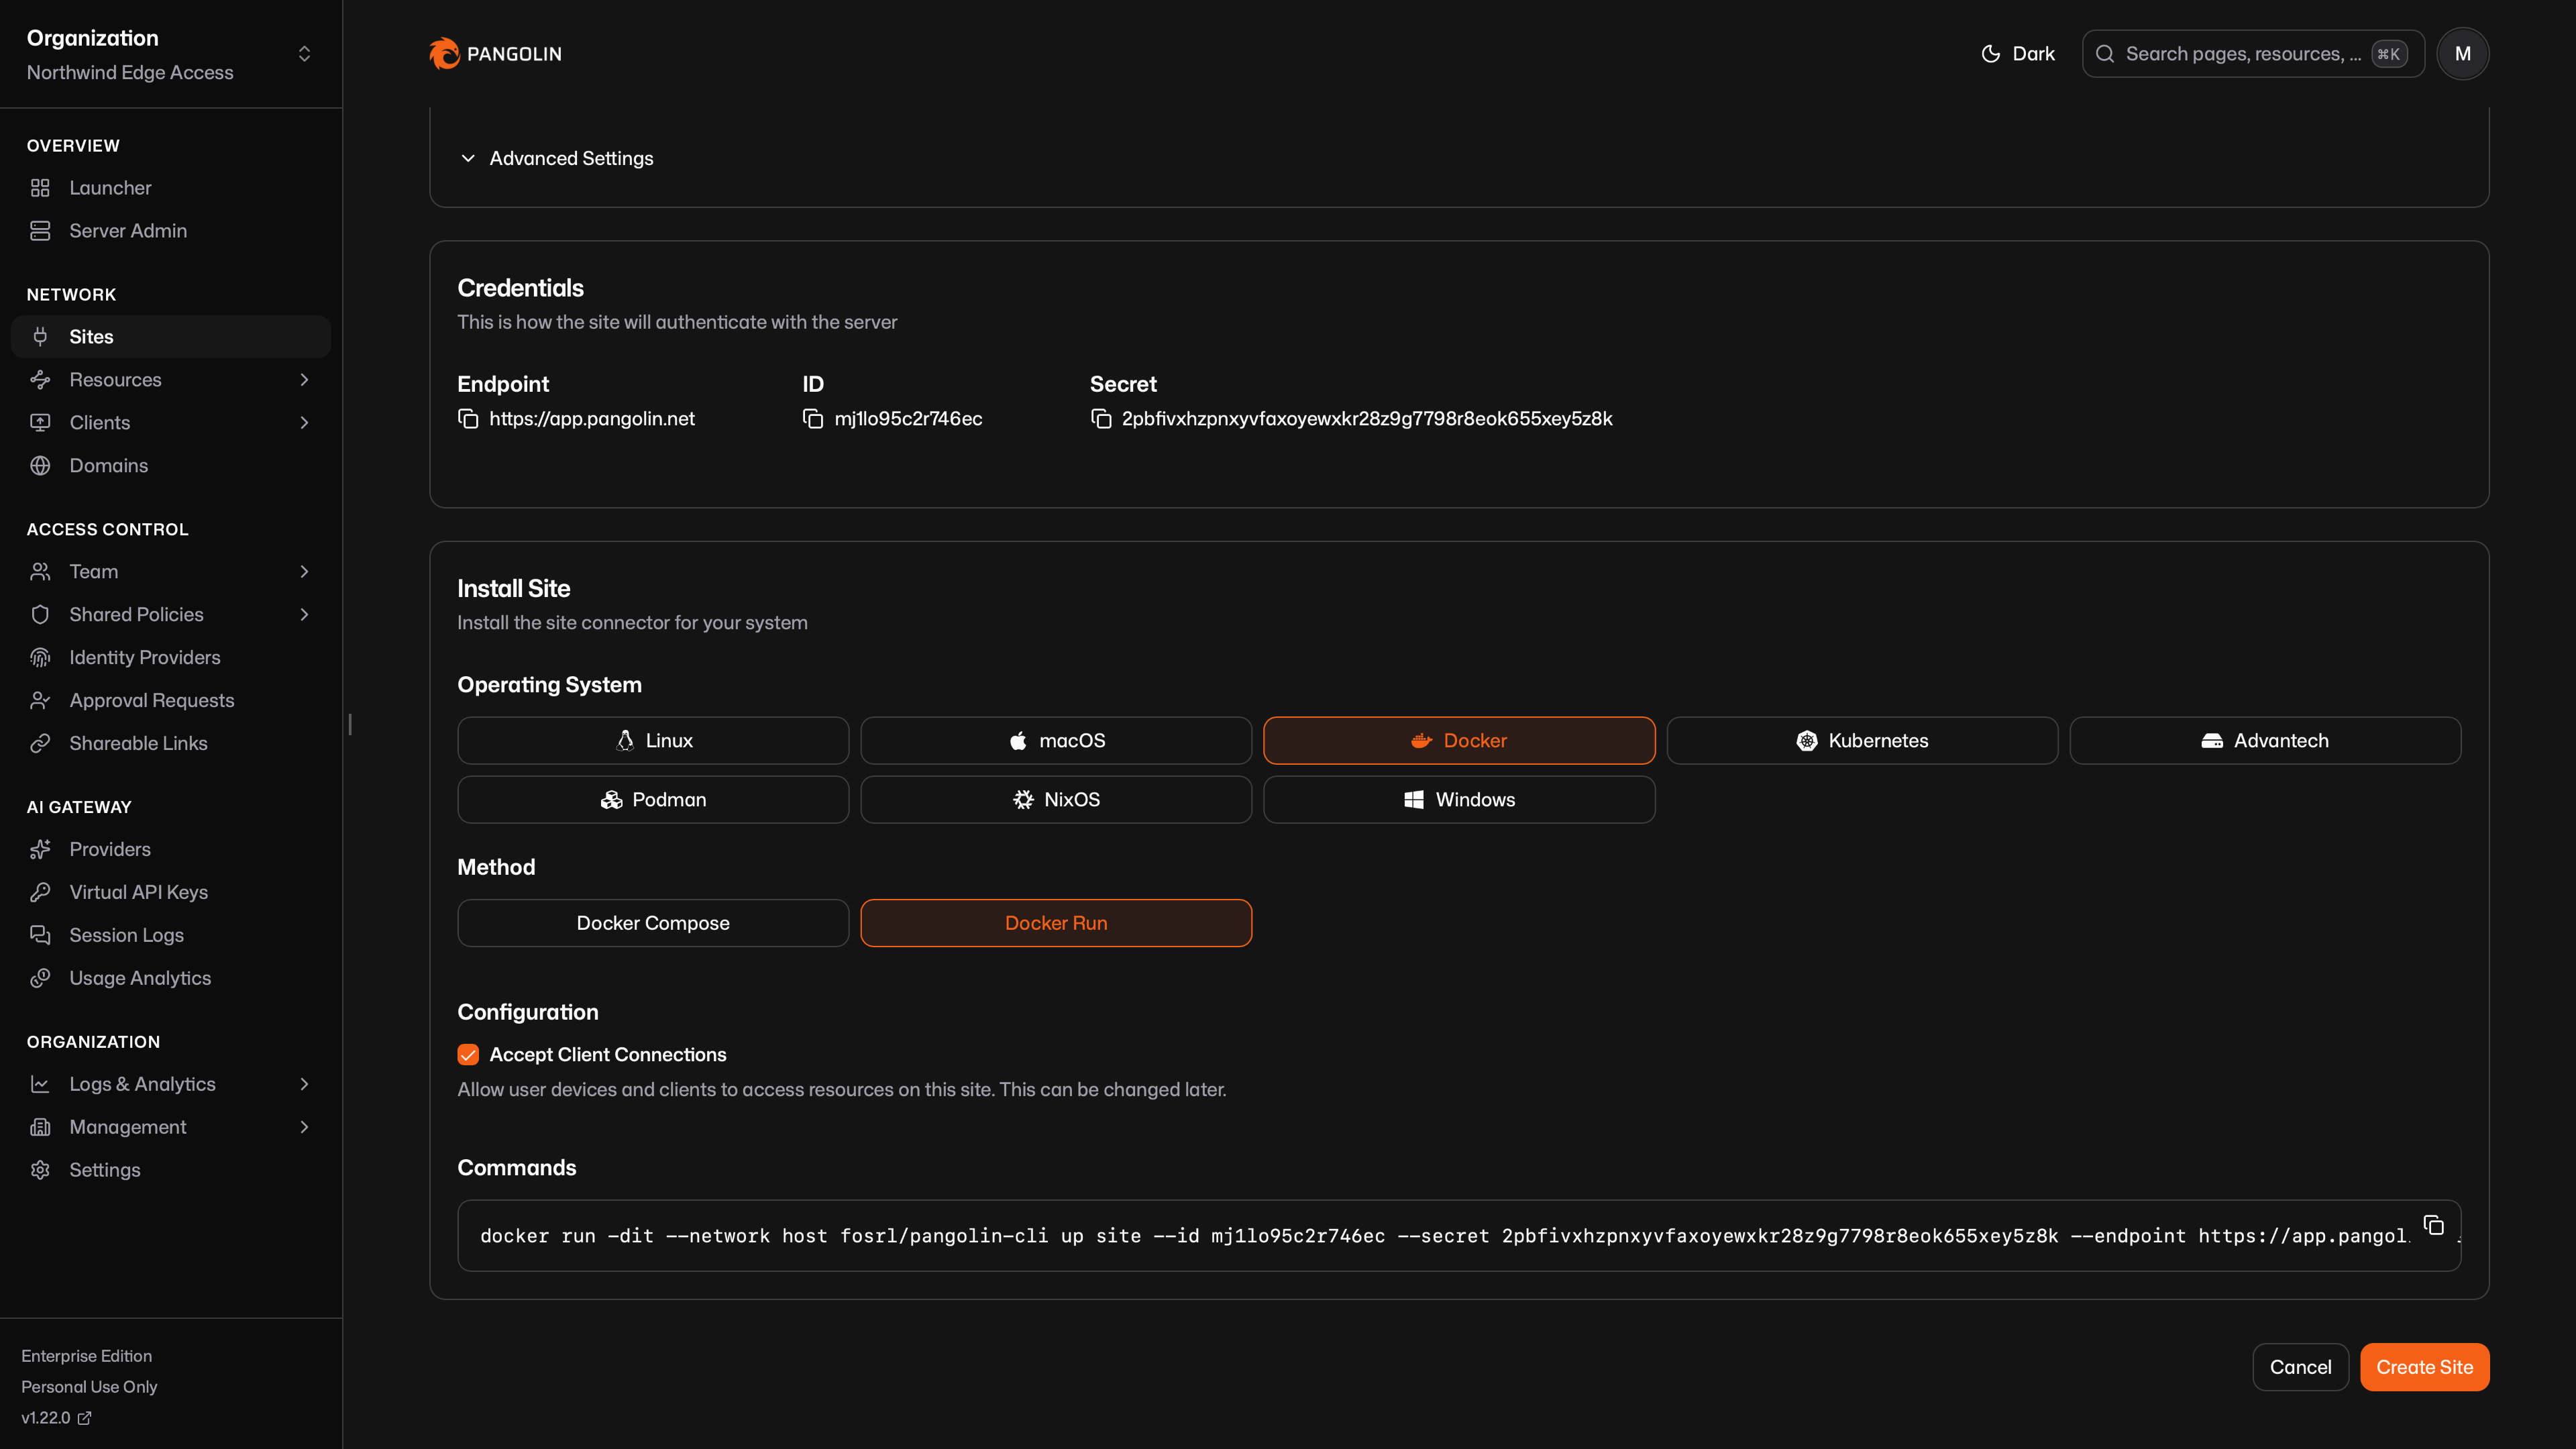The width and height of the screenshot is (2576, 1449).
Task: Click the search magnifier icon
Action: point(2105,54)
